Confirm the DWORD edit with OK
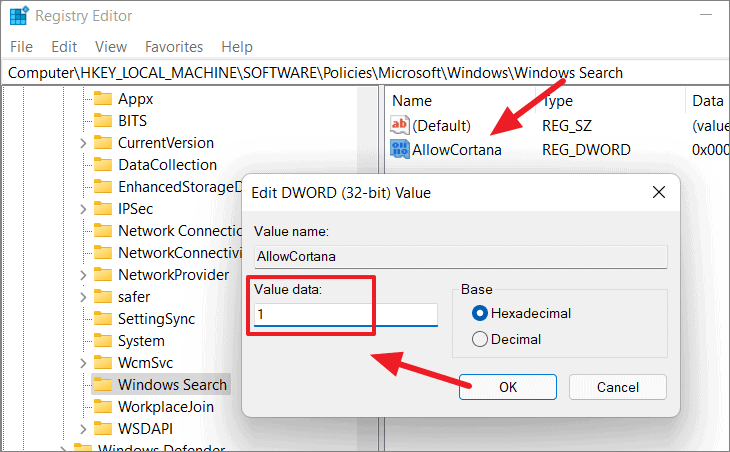This screenshot has width=730, height=452. click(x=507, y=387)
